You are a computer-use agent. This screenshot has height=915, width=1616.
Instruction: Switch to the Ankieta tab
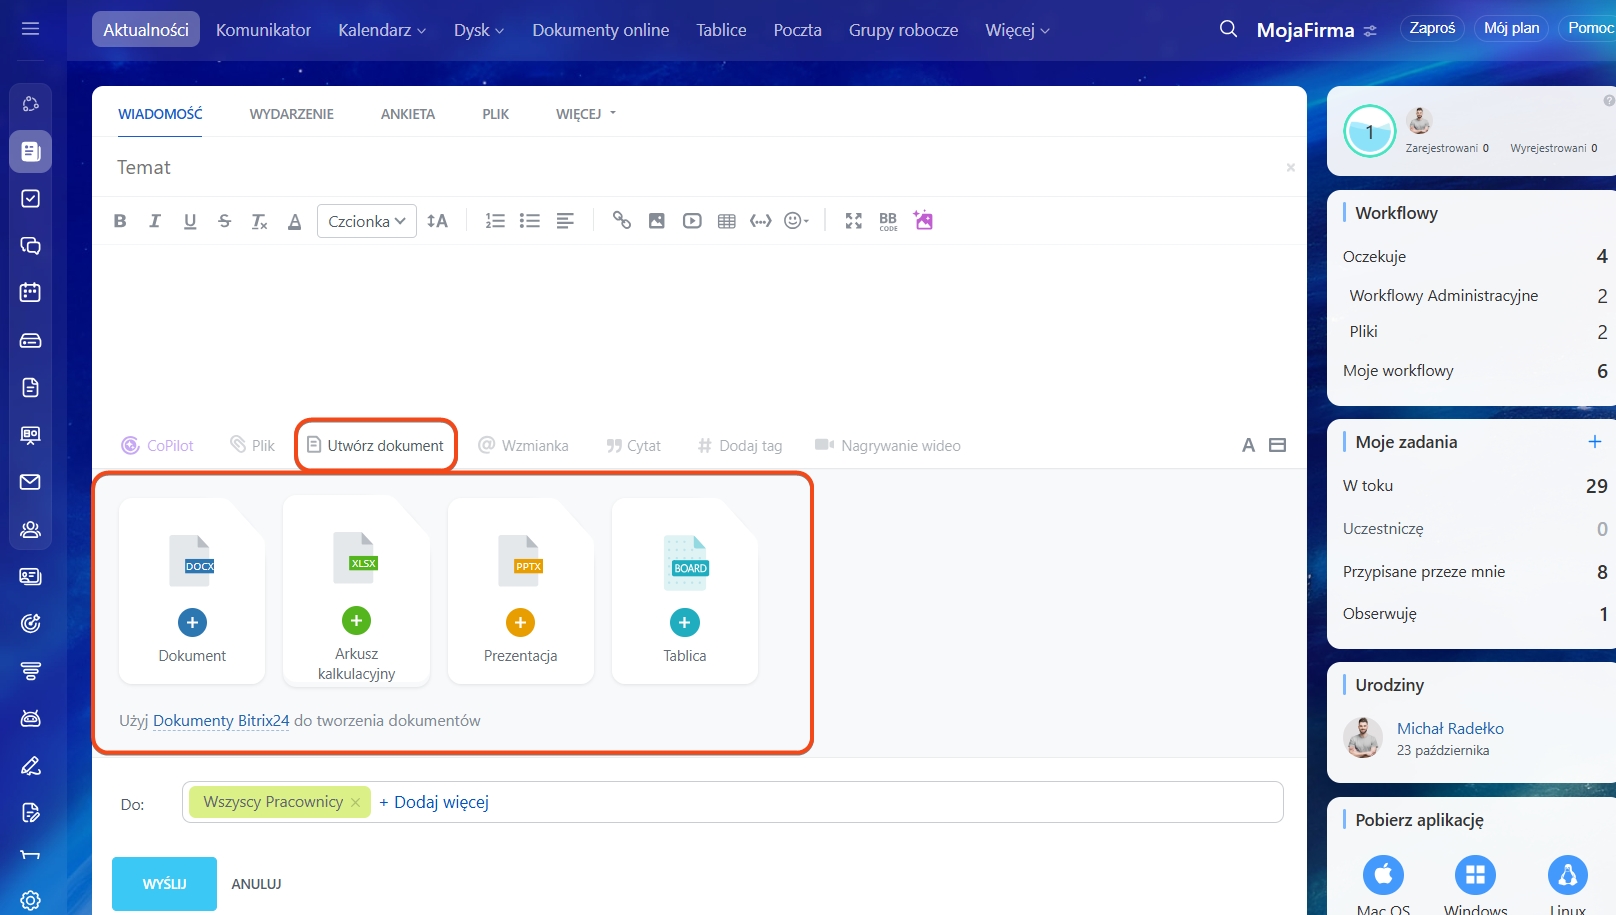408,114
